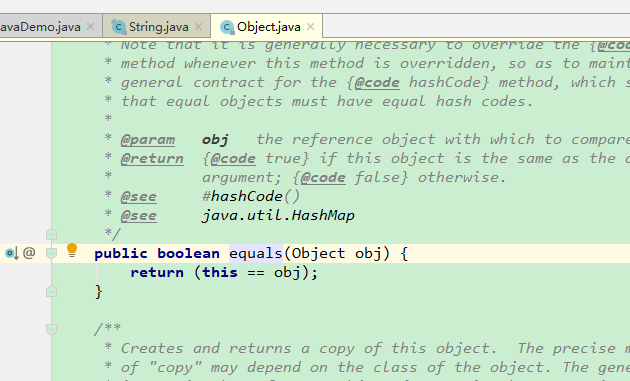Image resolution: width=630 pixels, height=381 pixels.
Task: Collapse the Javadoc starting 'Creates and returns'
Action: [51, 329]
